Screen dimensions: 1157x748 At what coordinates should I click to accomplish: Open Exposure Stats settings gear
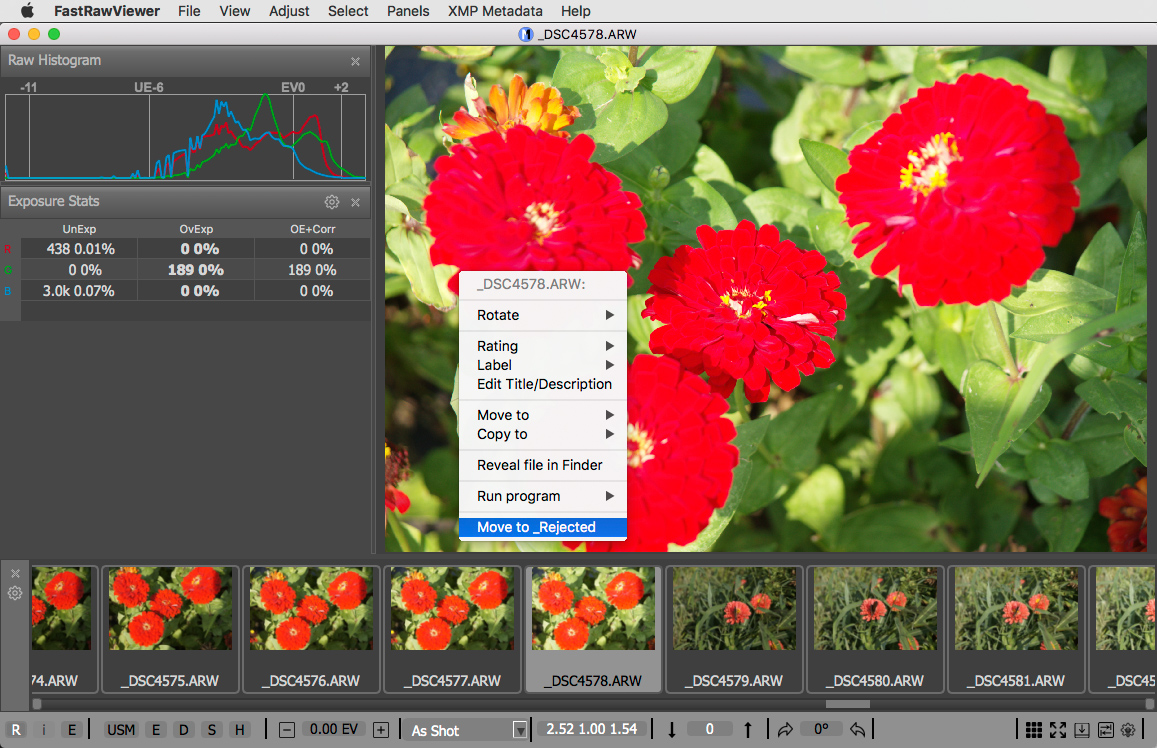[x=332, y=202]
